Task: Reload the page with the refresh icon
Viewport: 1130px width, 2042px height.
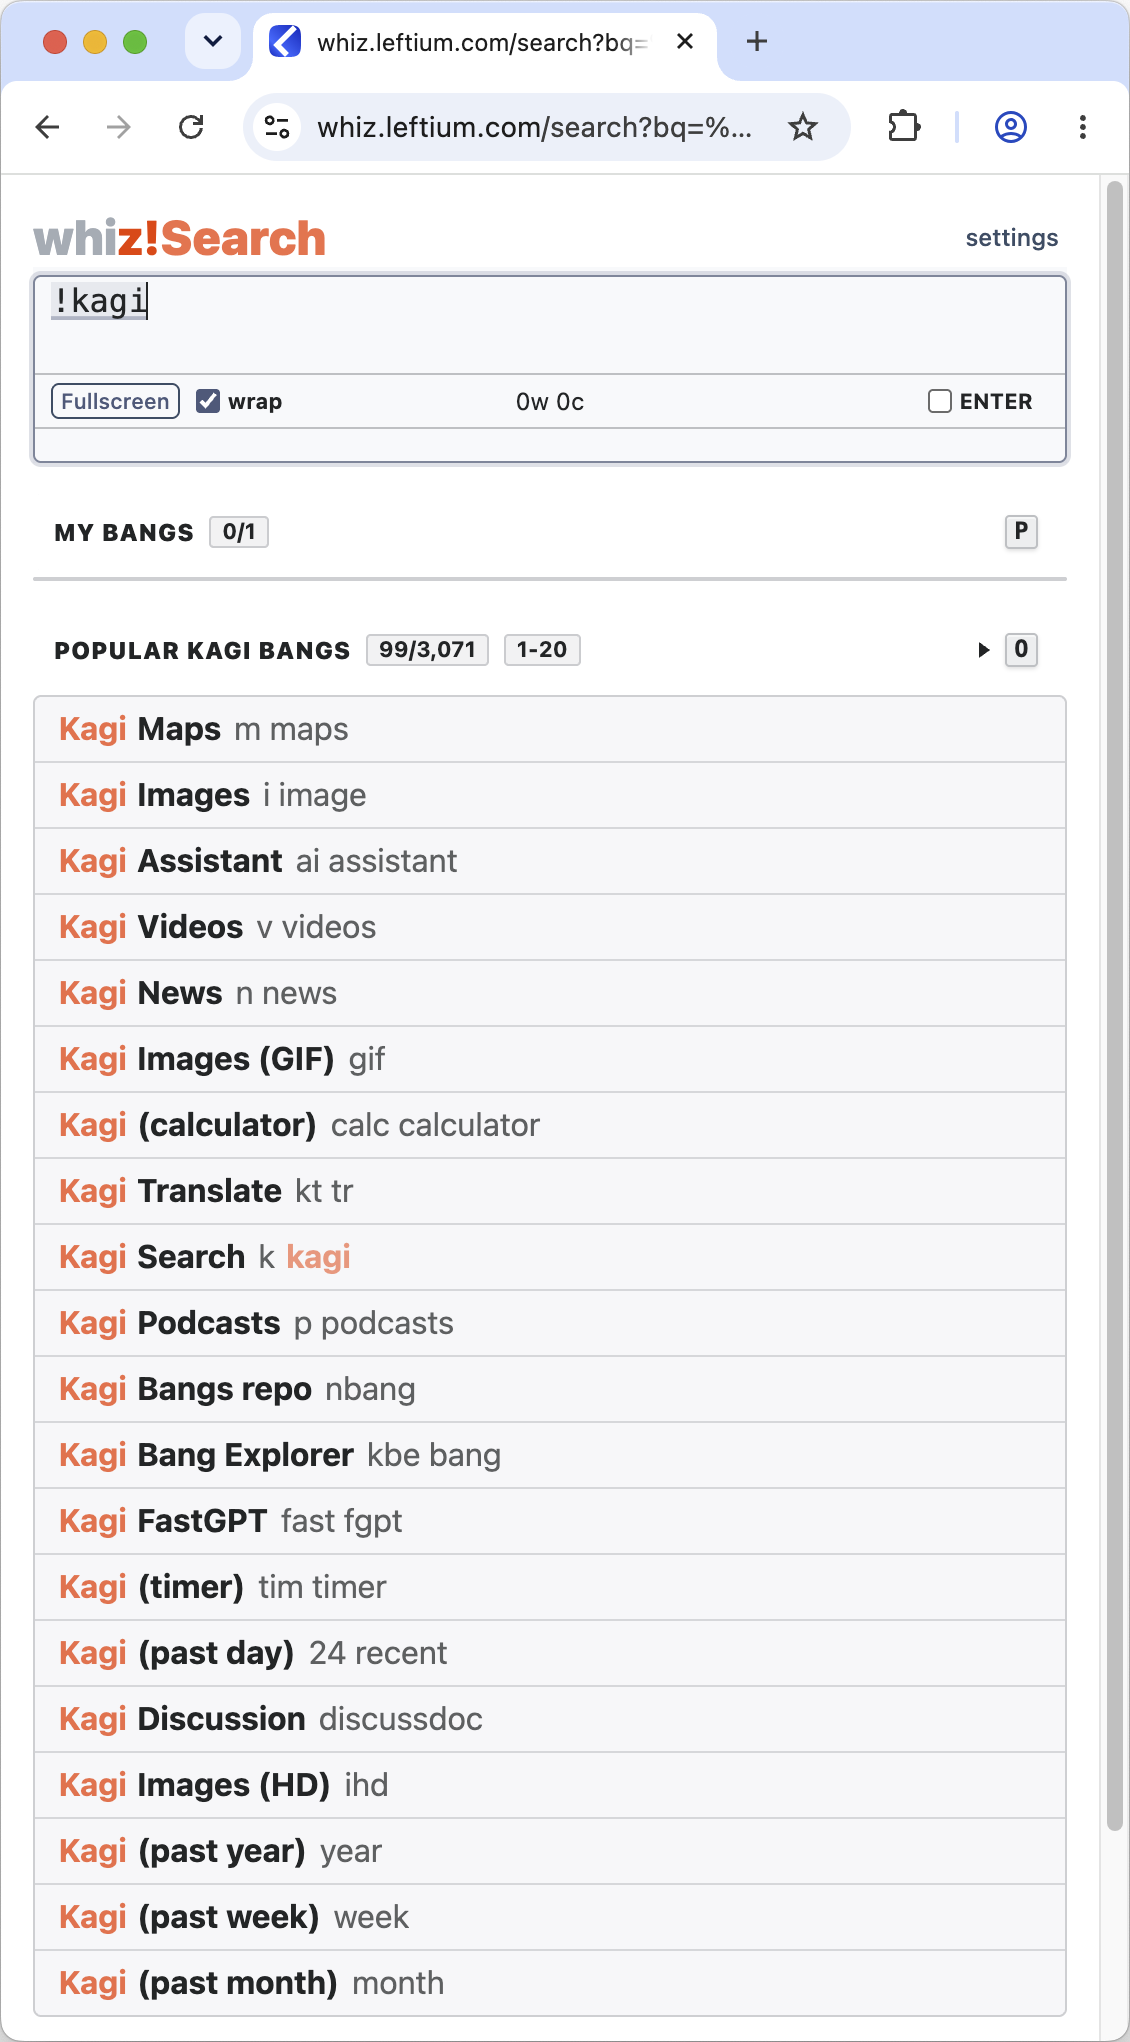Action: pyautogui.click(x=191, y=127)
